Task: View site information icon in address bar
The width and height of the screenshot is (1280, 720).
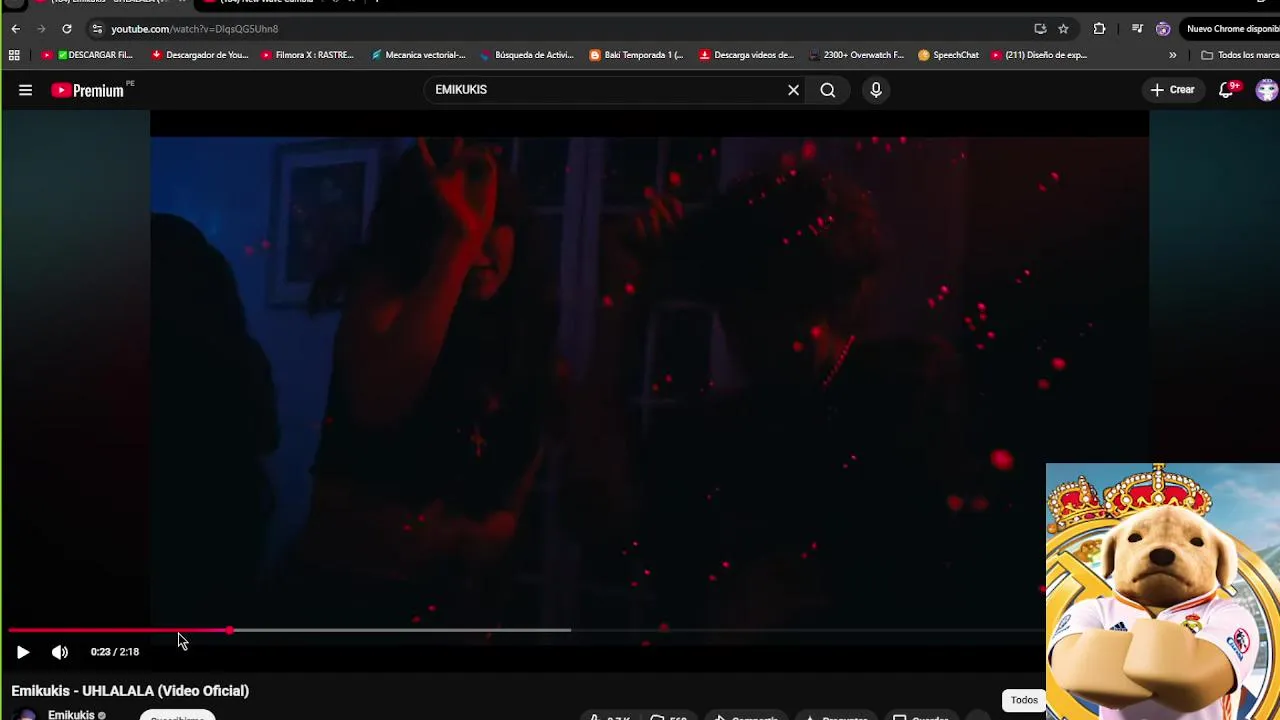Action: (x=97, y=29)
